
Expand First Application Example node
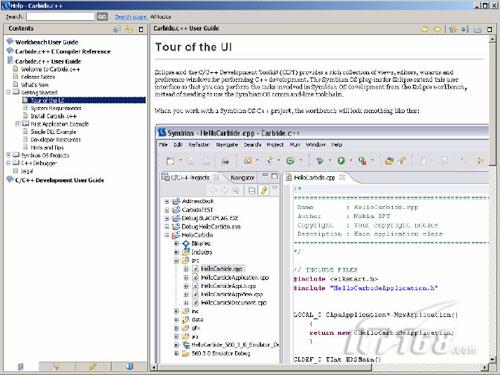click(x=18, y=124)
